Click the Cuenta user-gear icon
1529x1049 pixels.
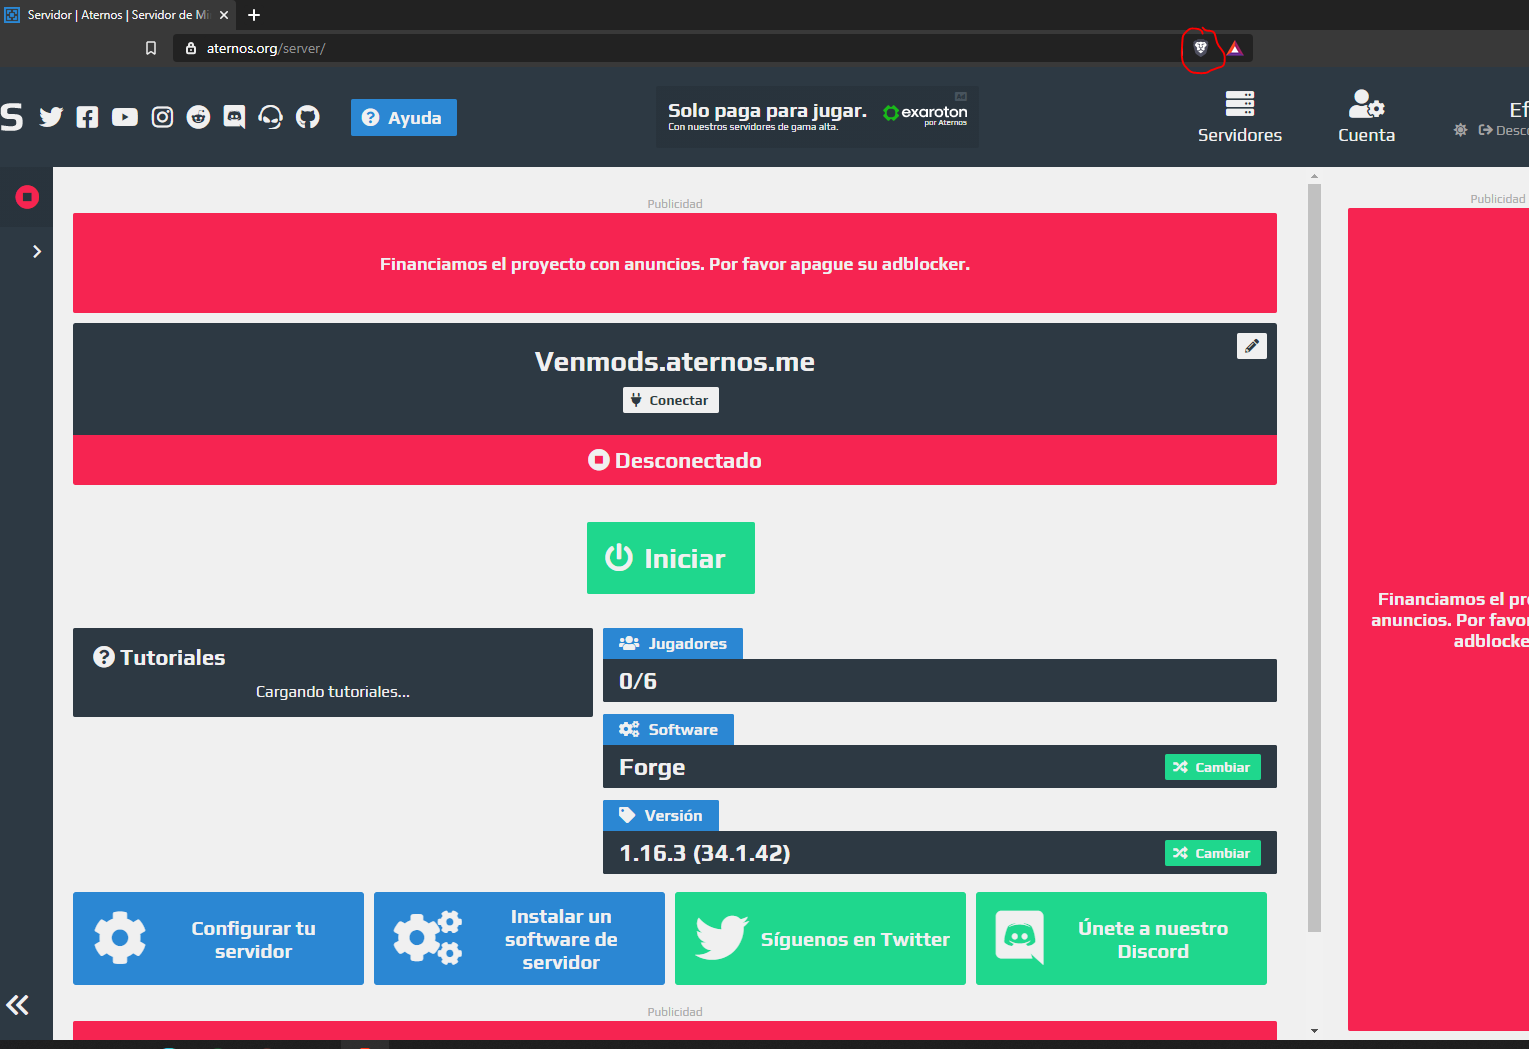click(1366, 104)
